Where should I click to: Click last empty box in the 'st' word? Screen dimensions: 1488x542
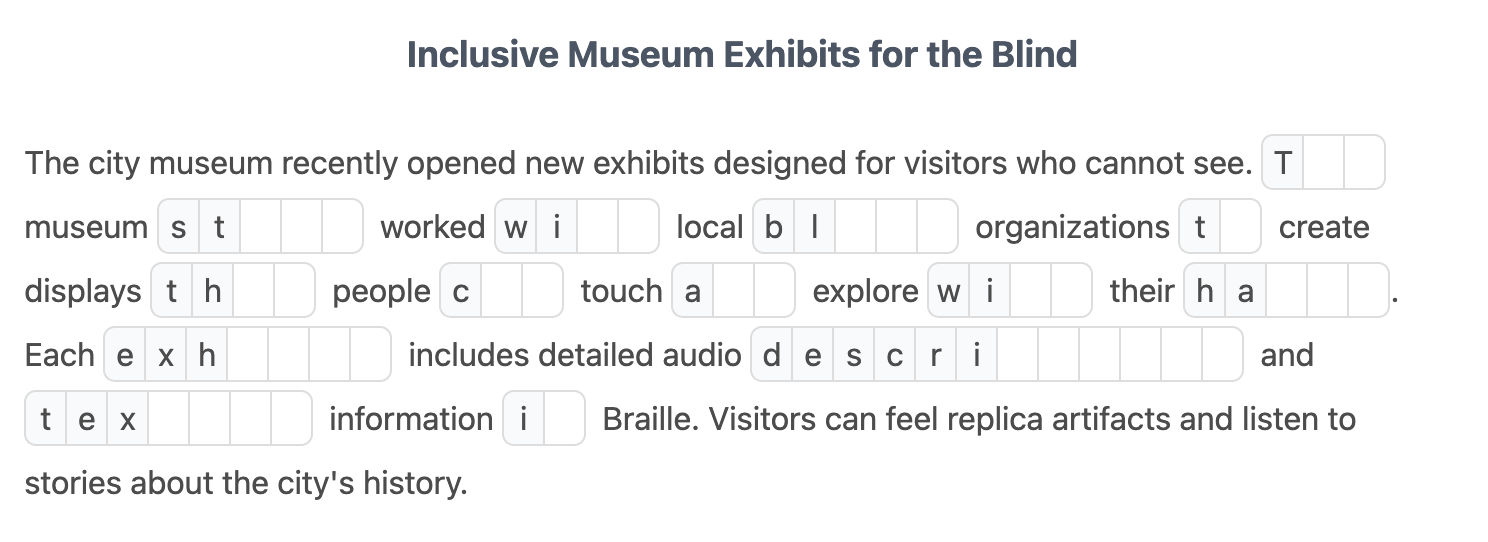click(342, 227)
